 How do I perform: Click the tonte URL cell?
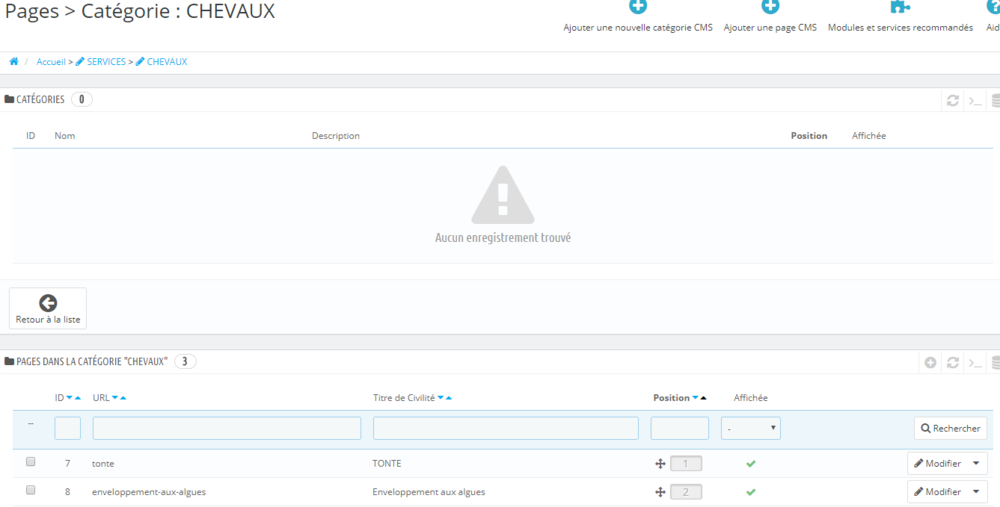(103, 464)
